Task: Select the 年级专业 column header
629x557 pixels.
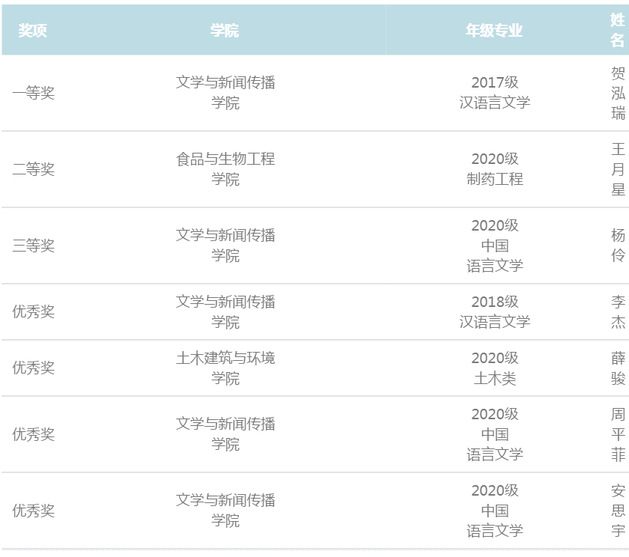Action: point(494,30)
